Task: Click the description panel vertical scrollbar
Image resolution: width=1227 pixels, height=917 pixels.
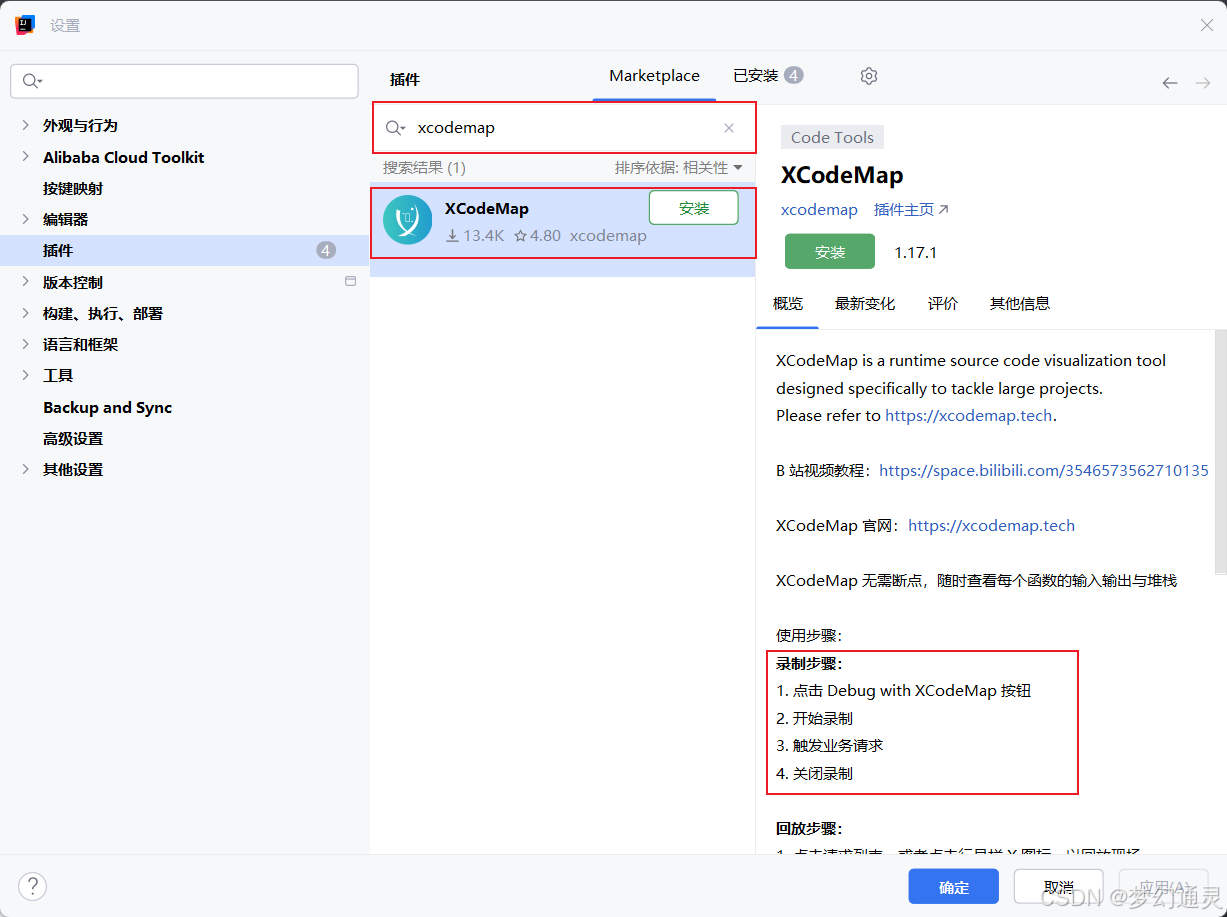Action: (x=1220, y=452)
